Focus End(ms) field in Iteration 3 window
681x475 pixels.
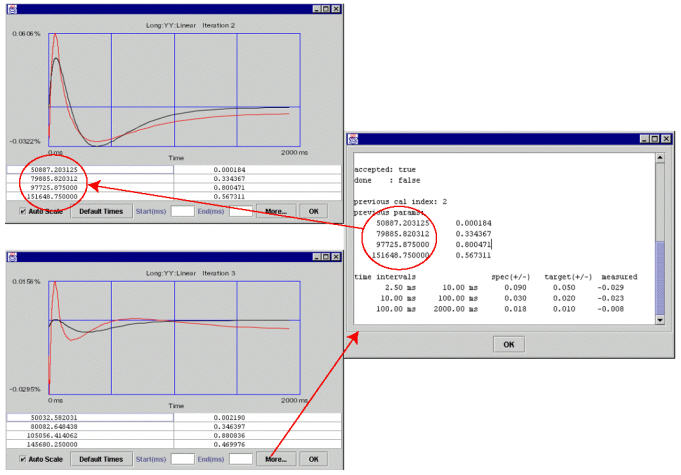tap(240, 459)
